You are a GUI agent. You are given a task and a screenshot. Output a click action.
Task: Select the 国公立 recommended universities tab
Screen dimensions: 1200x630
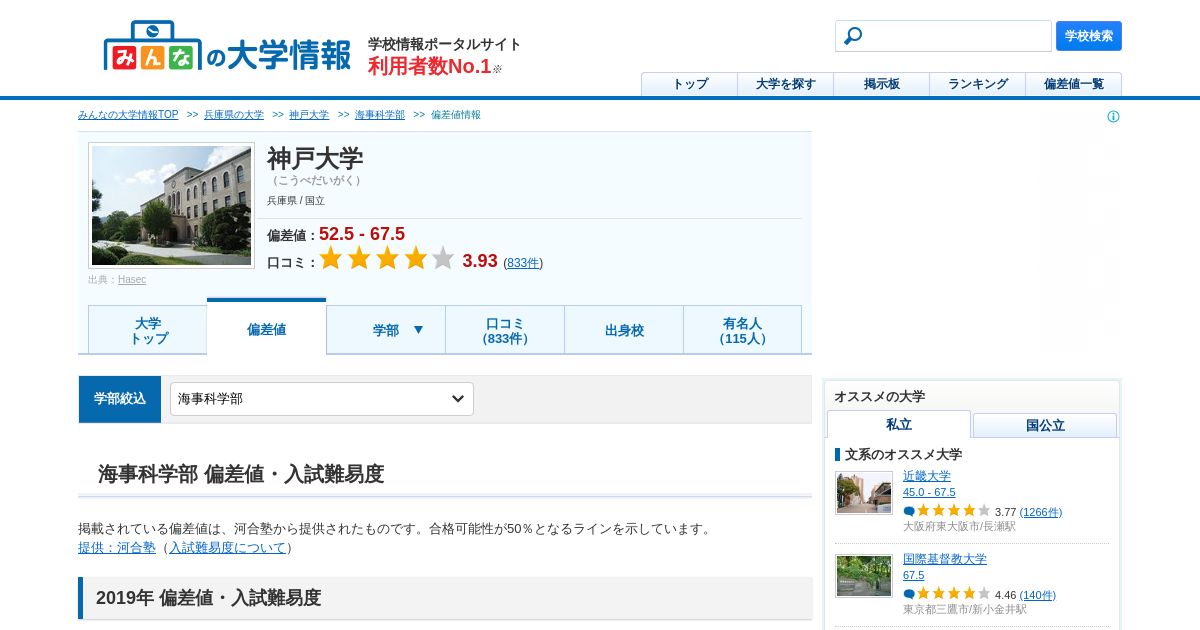pos(1045,425)
